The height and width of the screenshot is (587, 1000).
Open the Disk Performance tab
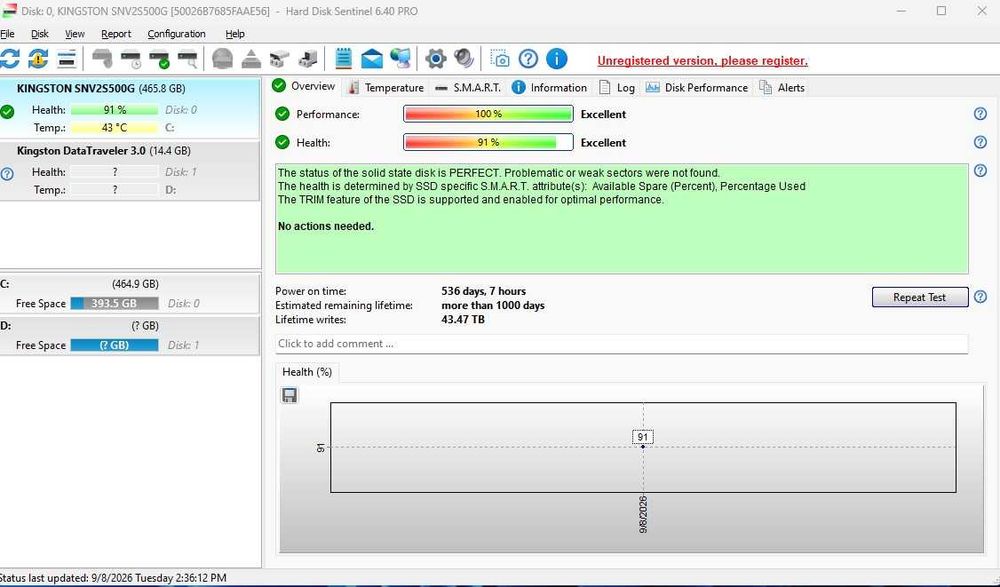point(697,87)
